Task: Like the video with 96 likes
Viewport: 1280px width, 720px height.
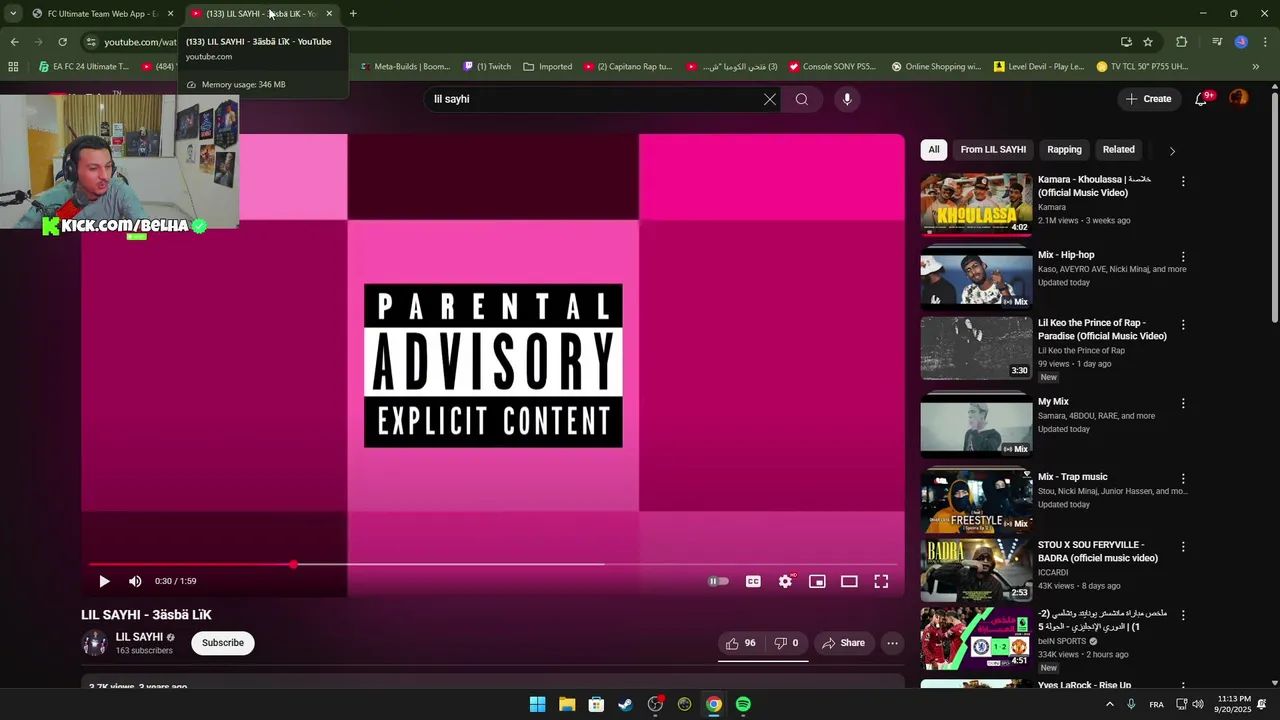Action: pyautogui.click(x=740, y=643)
